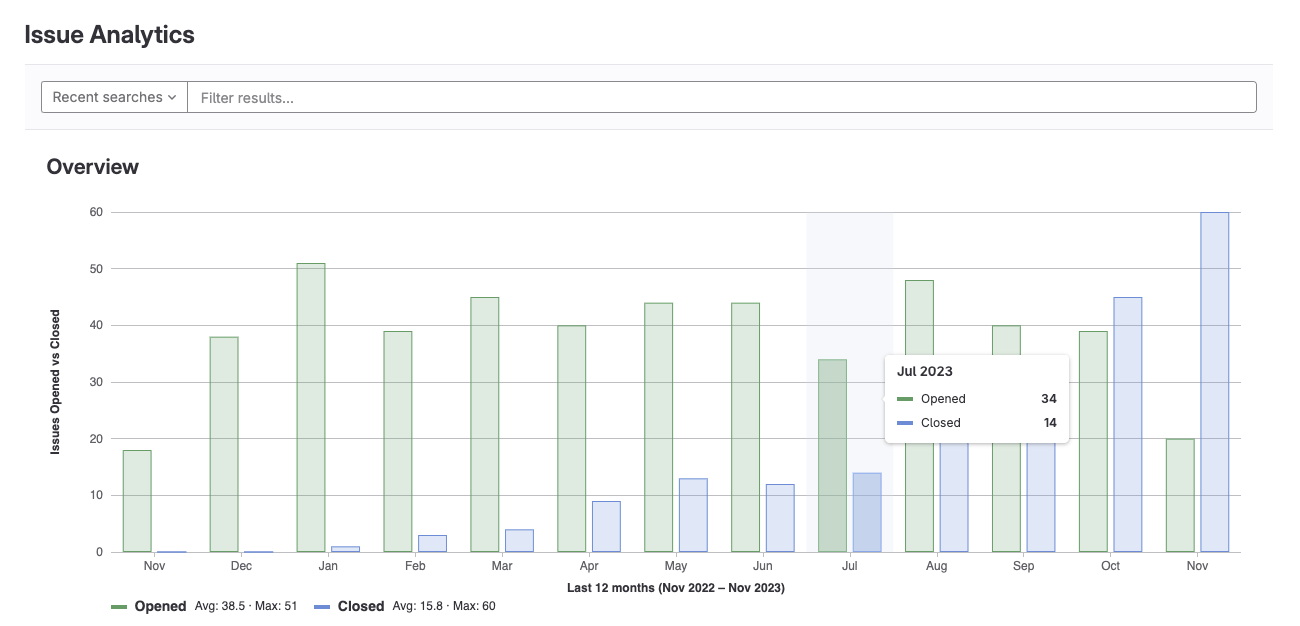Click the Closed count 14 in the tooltip
1300x626 pixels.
click(x=1049, y=422)
